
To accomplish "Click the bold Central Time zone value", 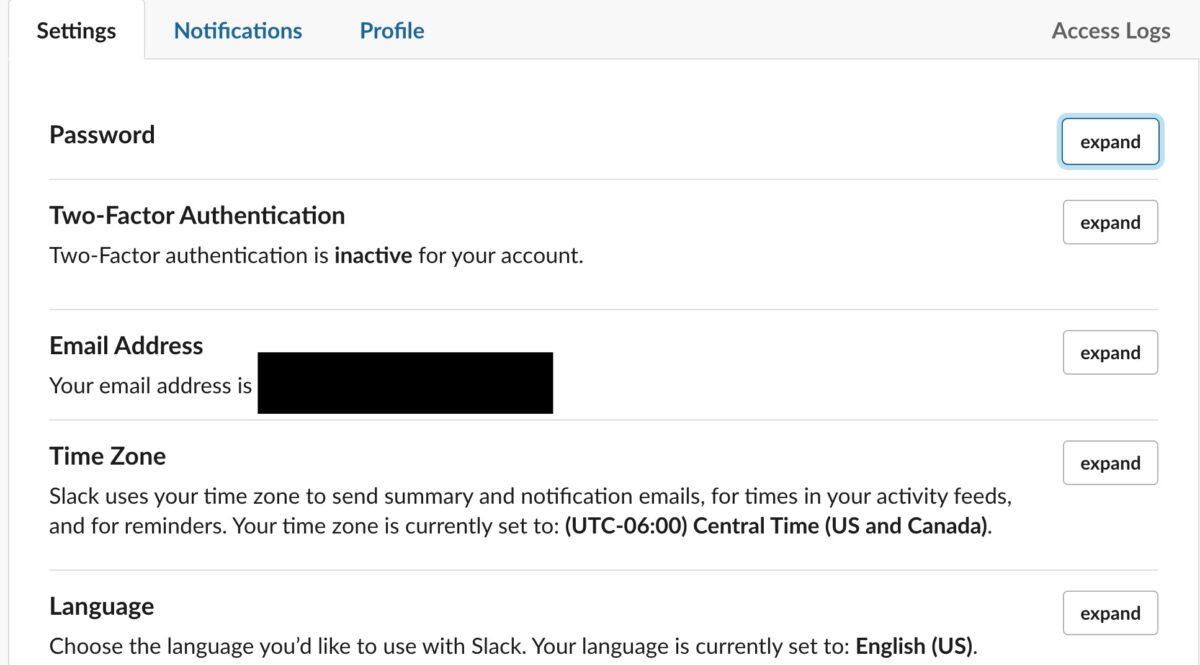I will click(x=777, y=526).
